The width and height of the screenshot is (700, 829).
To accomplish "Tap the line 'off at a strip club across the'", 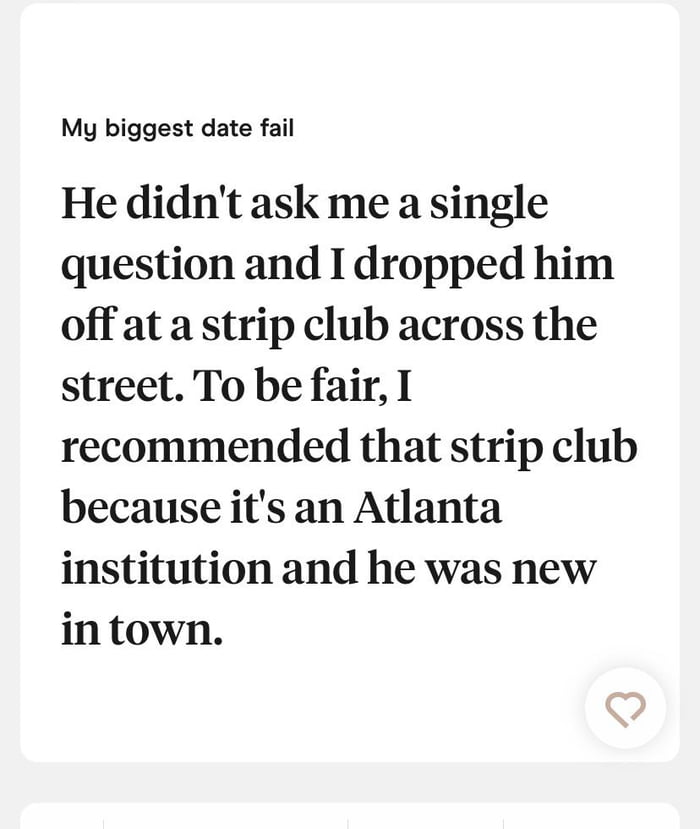I will (328, 325).
